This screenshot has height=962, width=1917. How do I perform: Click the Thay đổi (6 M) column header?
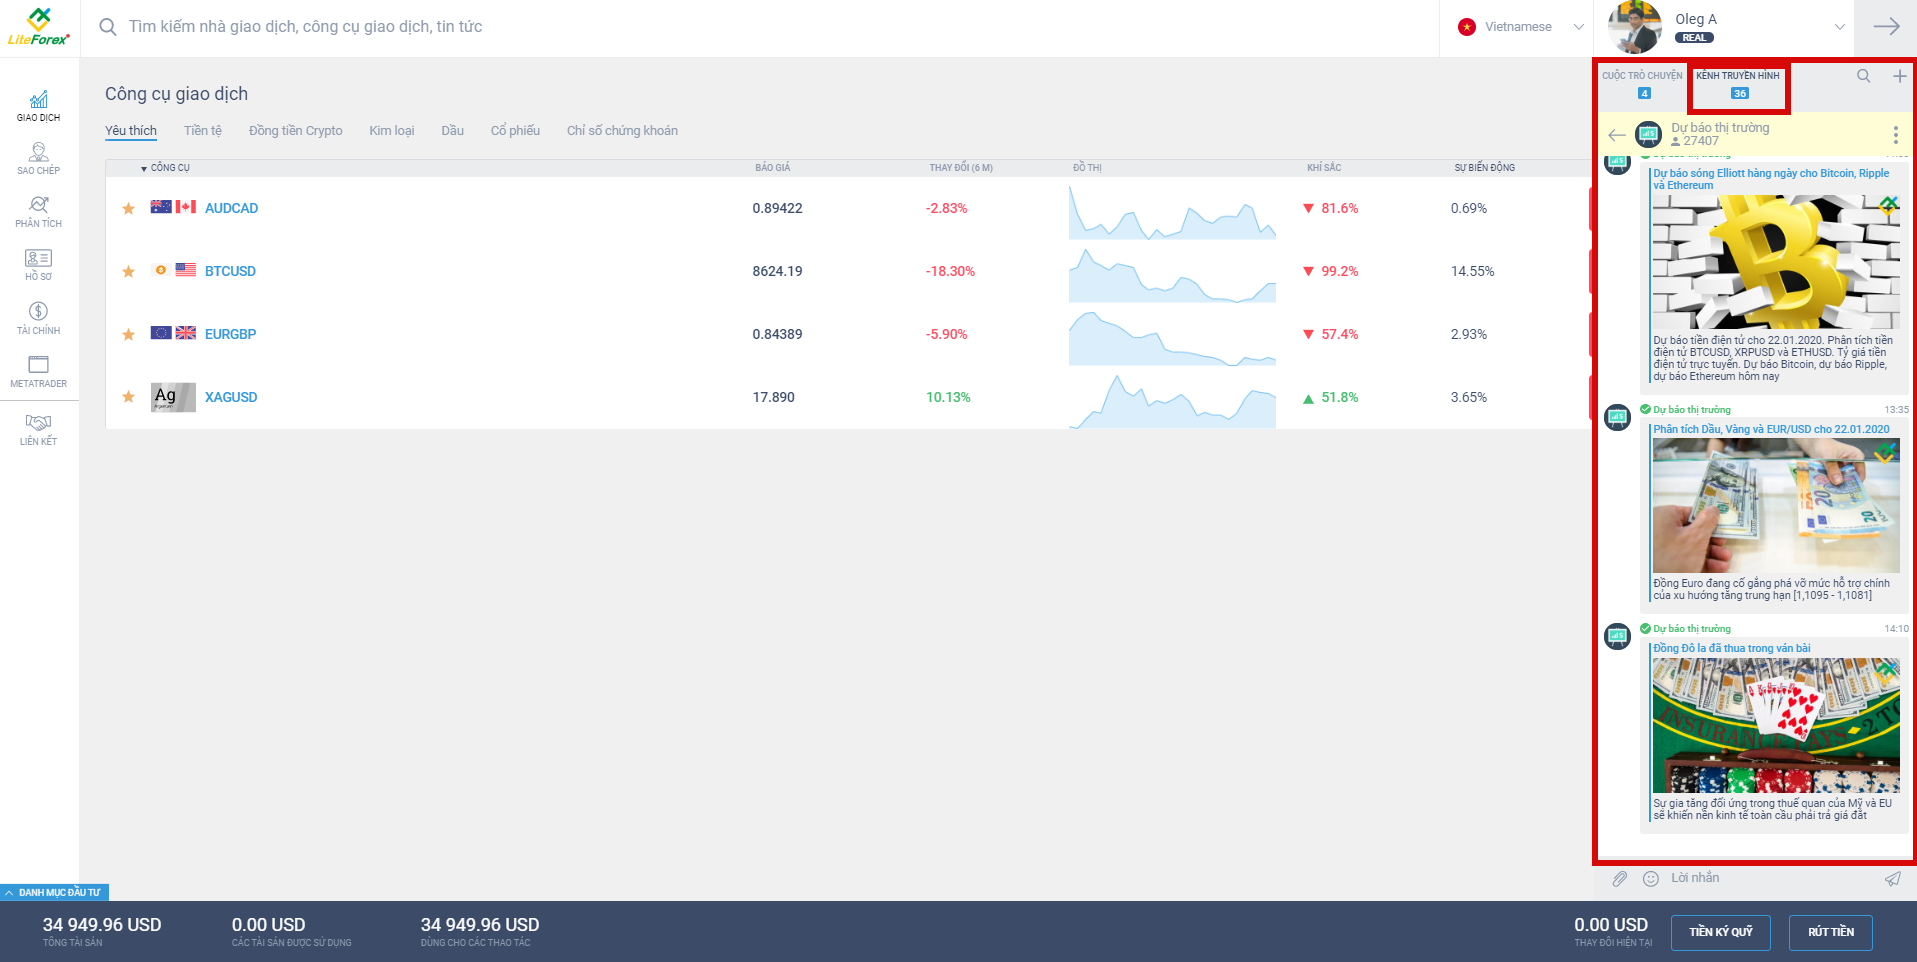tap(960, 168)
